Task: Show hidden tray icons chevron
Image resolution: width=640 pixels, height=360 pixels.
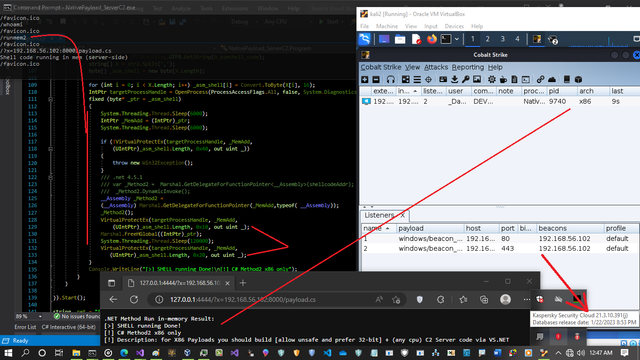Action: point(558,353)
